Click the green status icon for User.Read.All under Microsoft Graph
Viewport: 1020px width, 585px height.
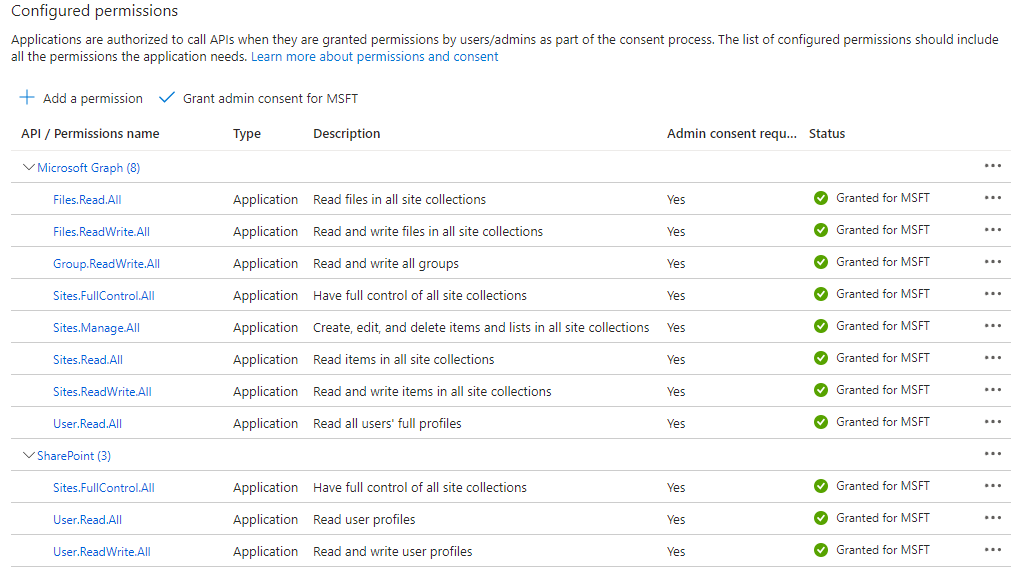(820, 422)
